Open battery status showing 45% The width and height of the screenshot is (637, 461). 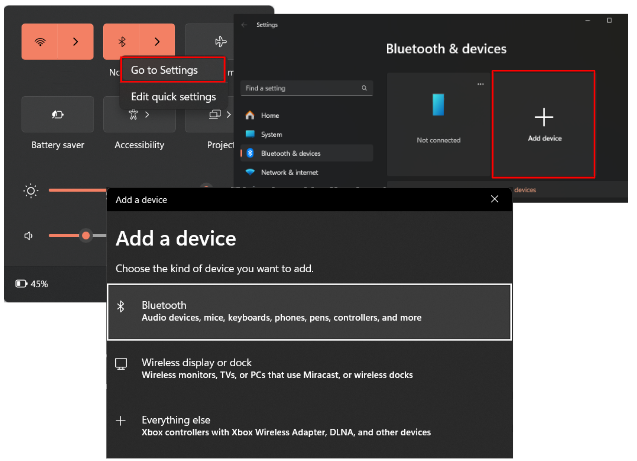[x=32, y=284]
